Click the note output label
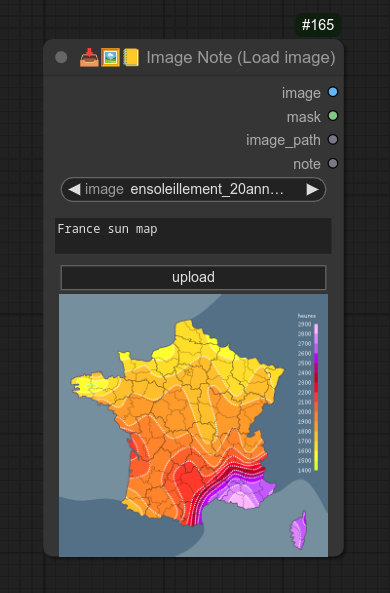This screenshot has width=390, height=593. coord(307,164)
